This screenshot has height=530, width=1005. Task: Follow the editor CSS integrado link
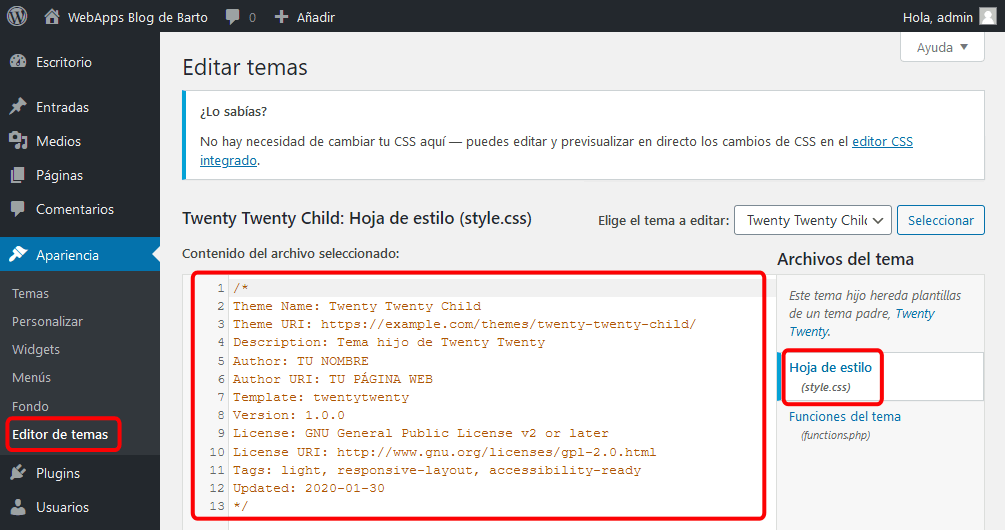point(882,141)
